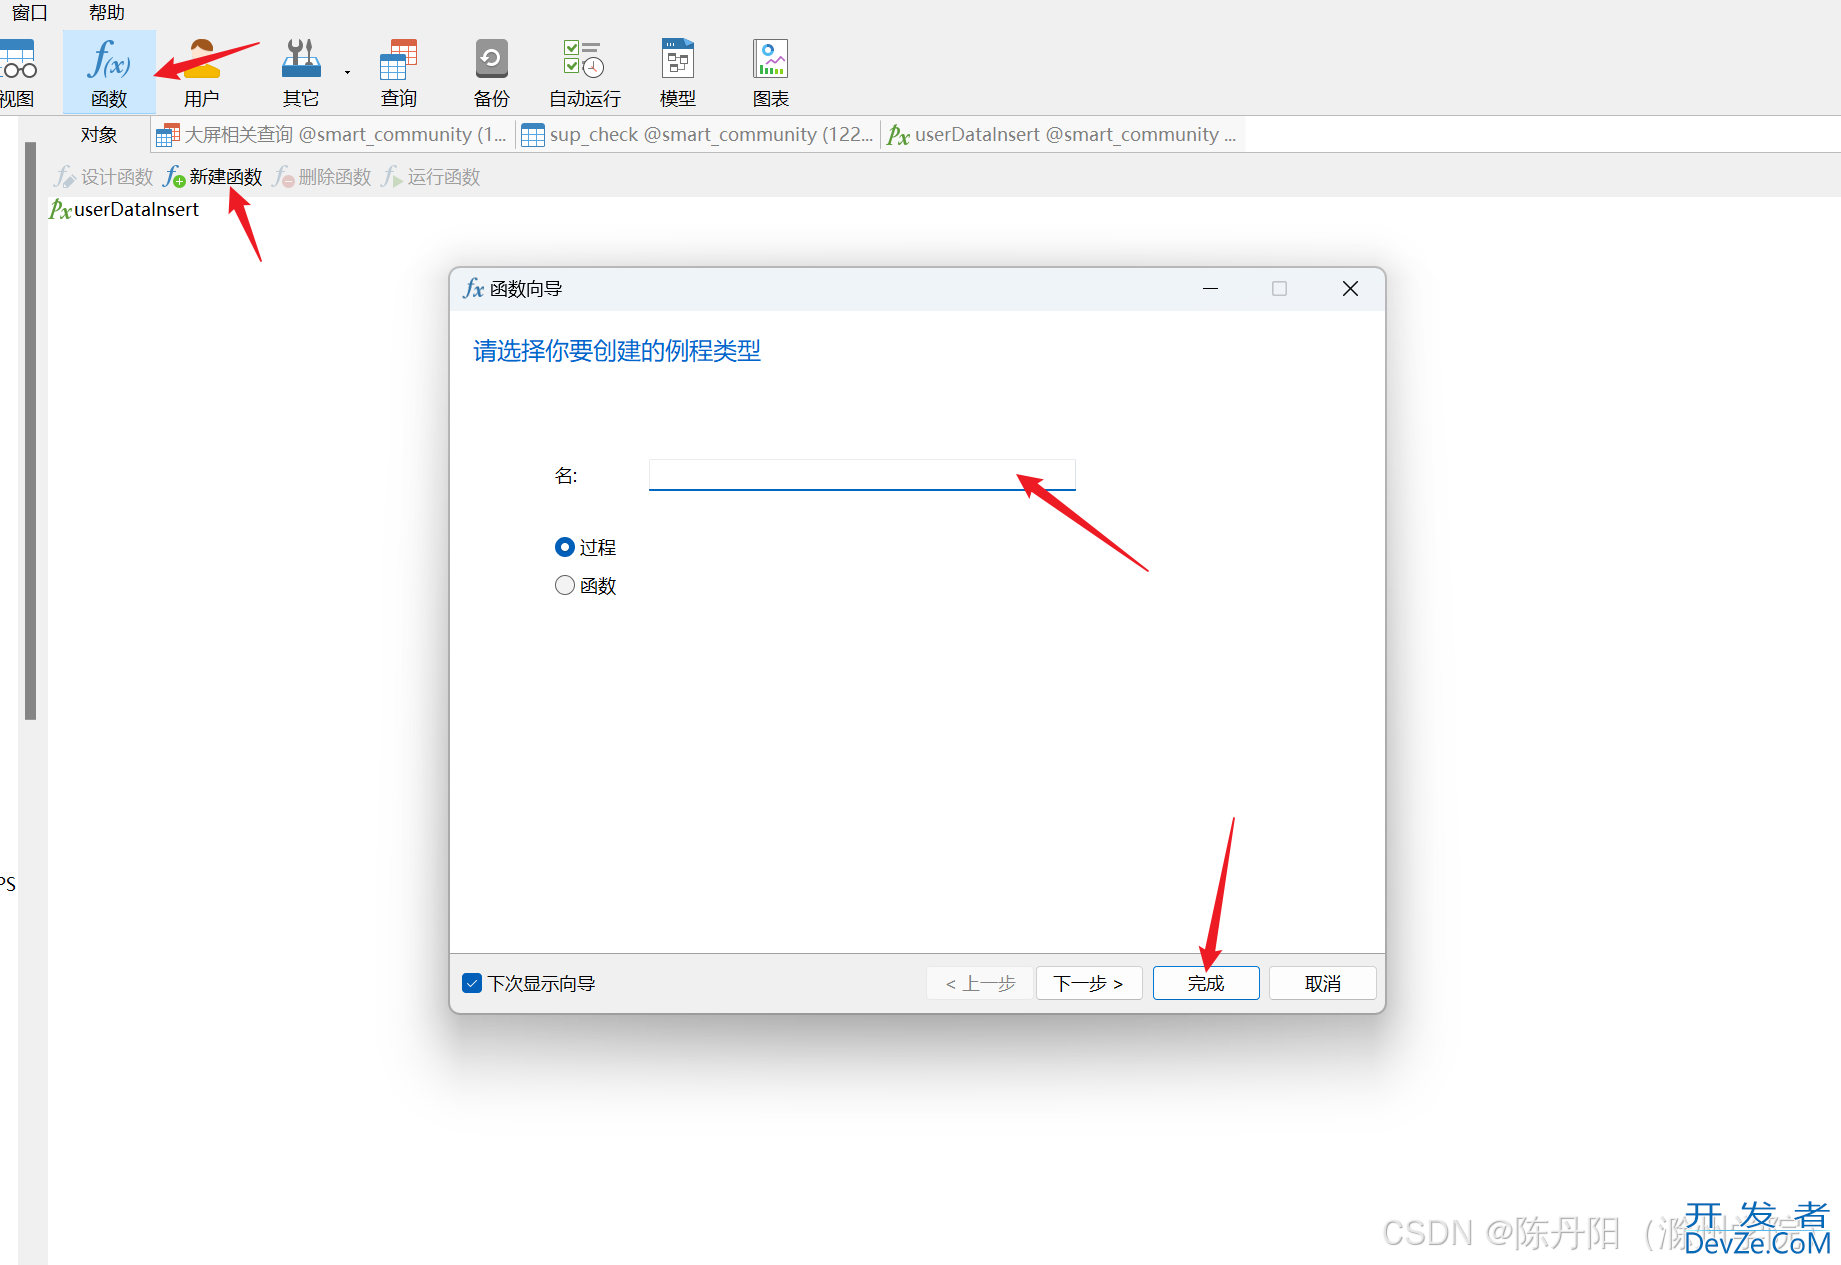The width and height of the screenshot is (1841, 1265).
Task: Open the 帮助 (Help) menu
Action: click(106, 13)
